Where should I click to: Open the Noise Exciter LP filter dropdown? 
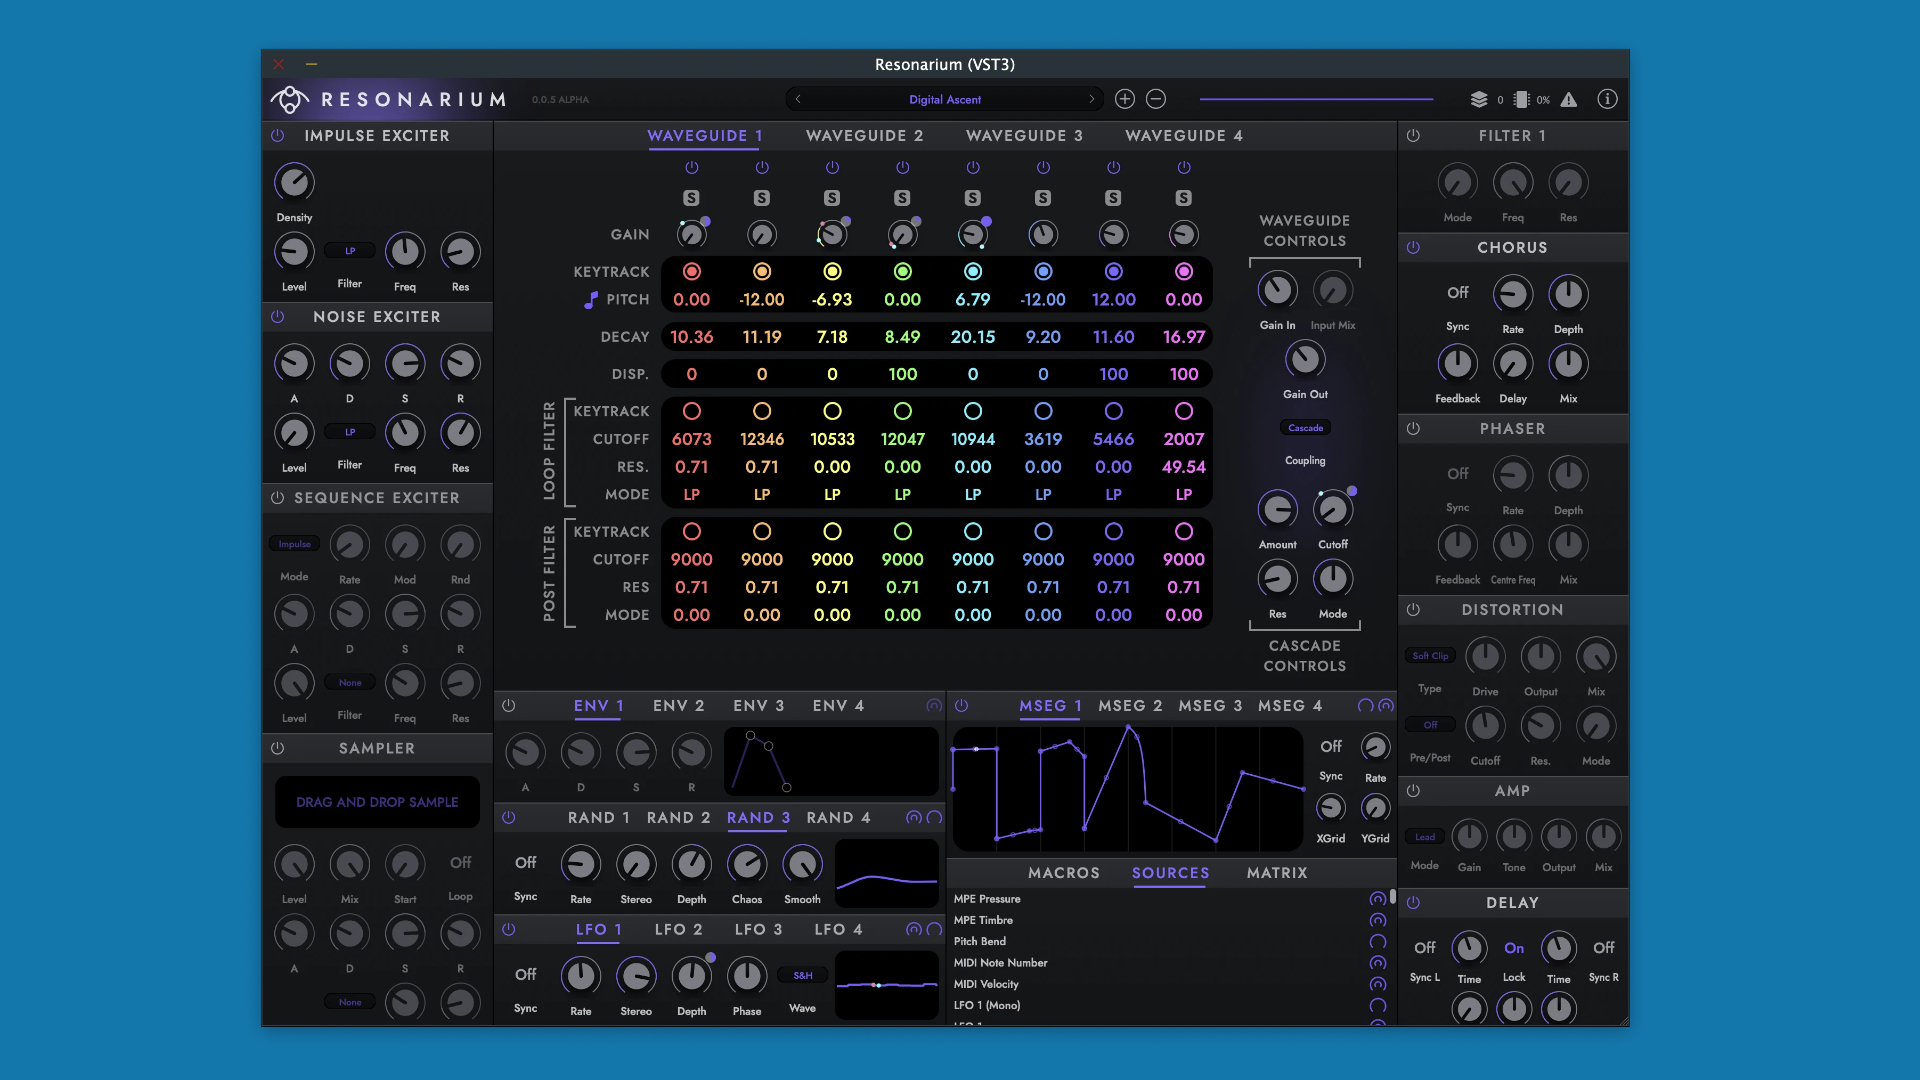click(x=350, y=432)
